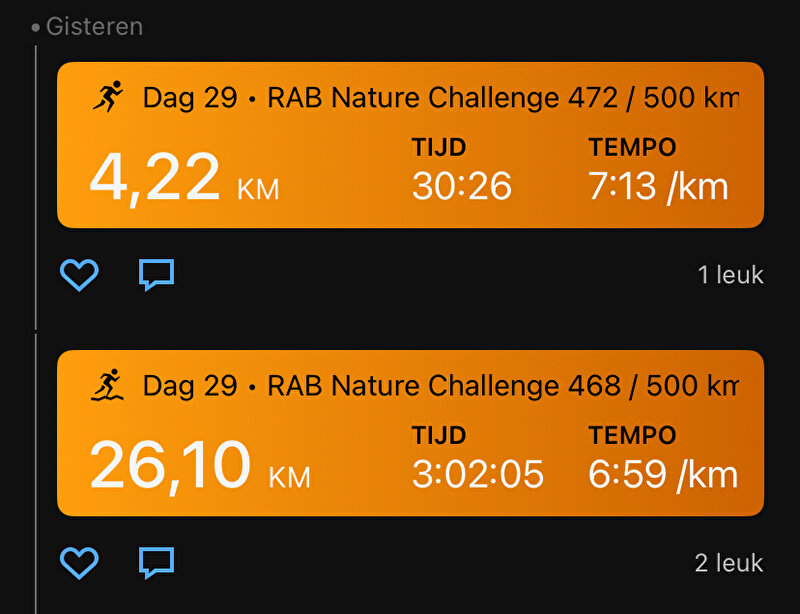This screenshot has height=614, width=800.
Task: Tap the TIJD 30:26 value
Action: [x=462, y=186]
